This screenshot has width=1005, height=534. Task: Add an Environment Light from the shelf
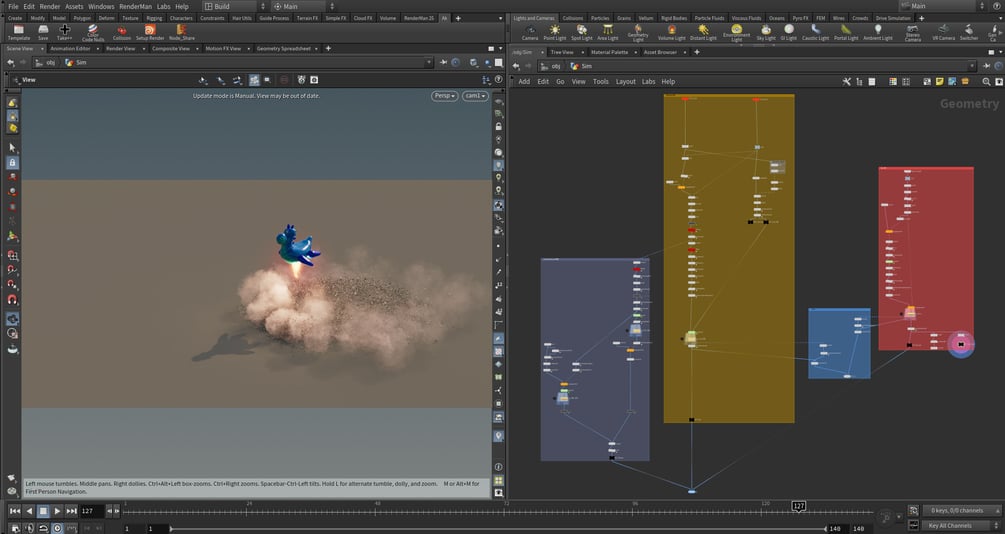point(736,33)
